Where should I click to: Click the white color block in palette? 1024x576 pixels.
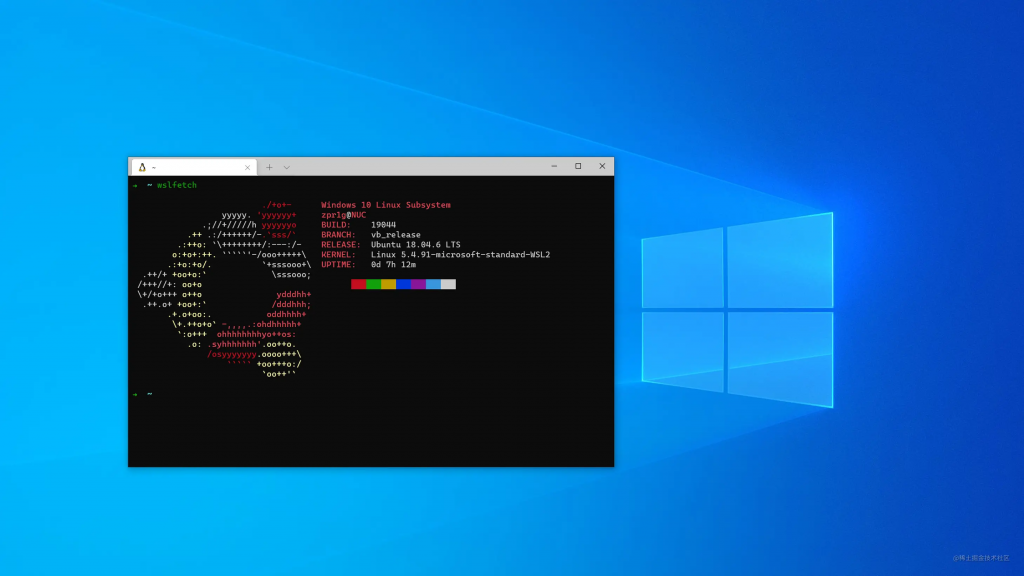[449, 284]
